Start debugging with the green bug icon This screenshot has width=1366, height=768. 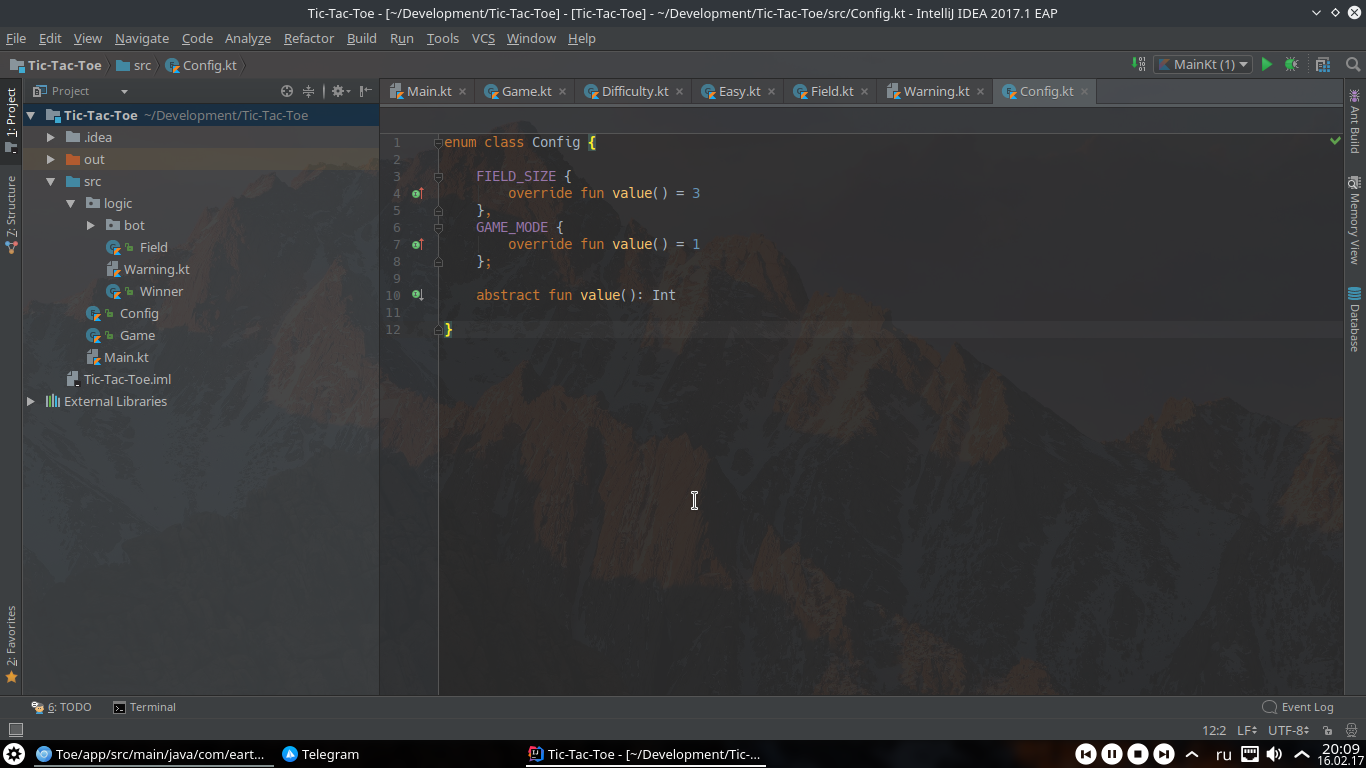pos(1292,65)
